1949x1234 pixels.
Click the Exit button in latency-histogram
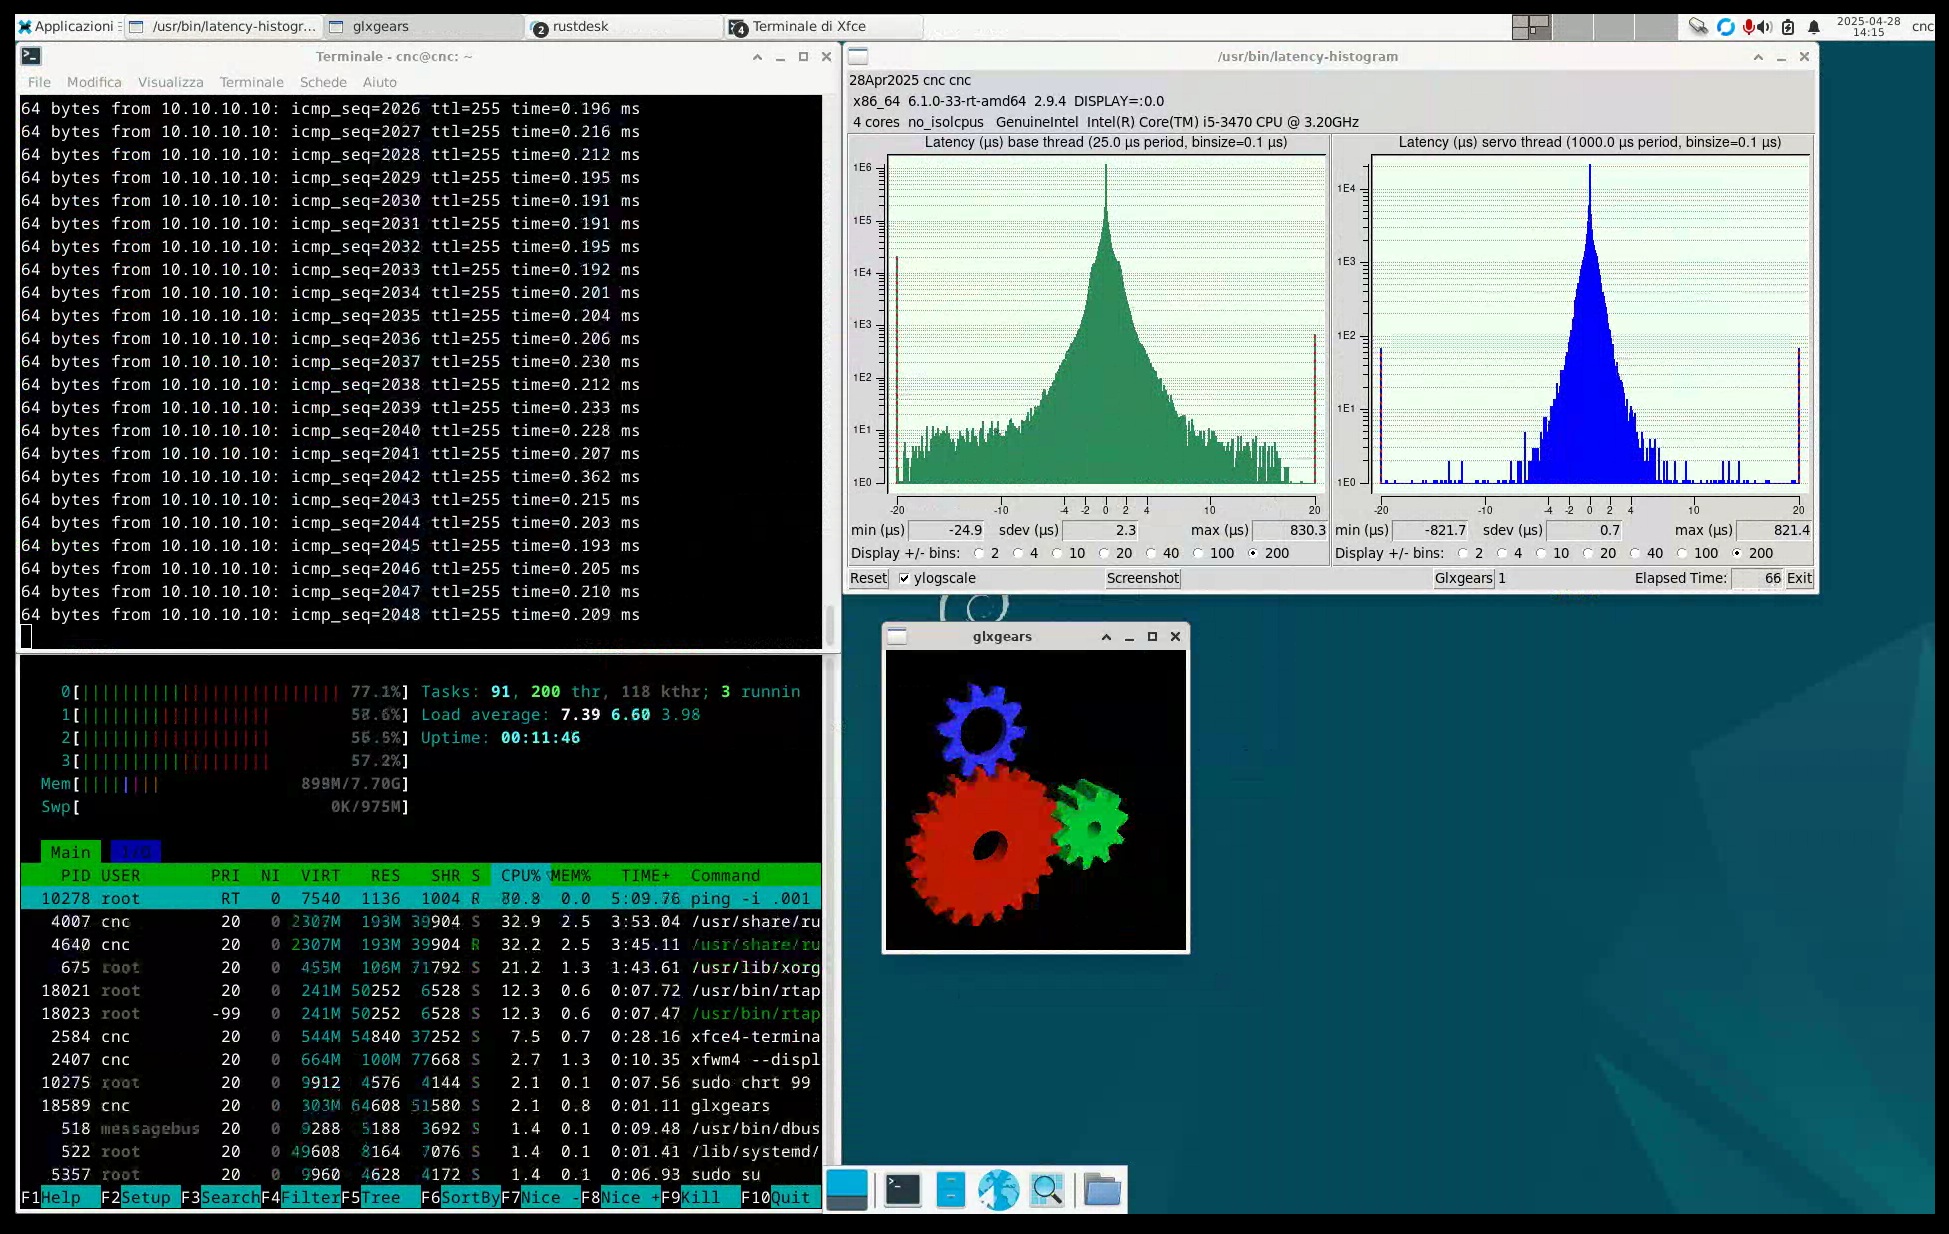[x=1799, y=578]
